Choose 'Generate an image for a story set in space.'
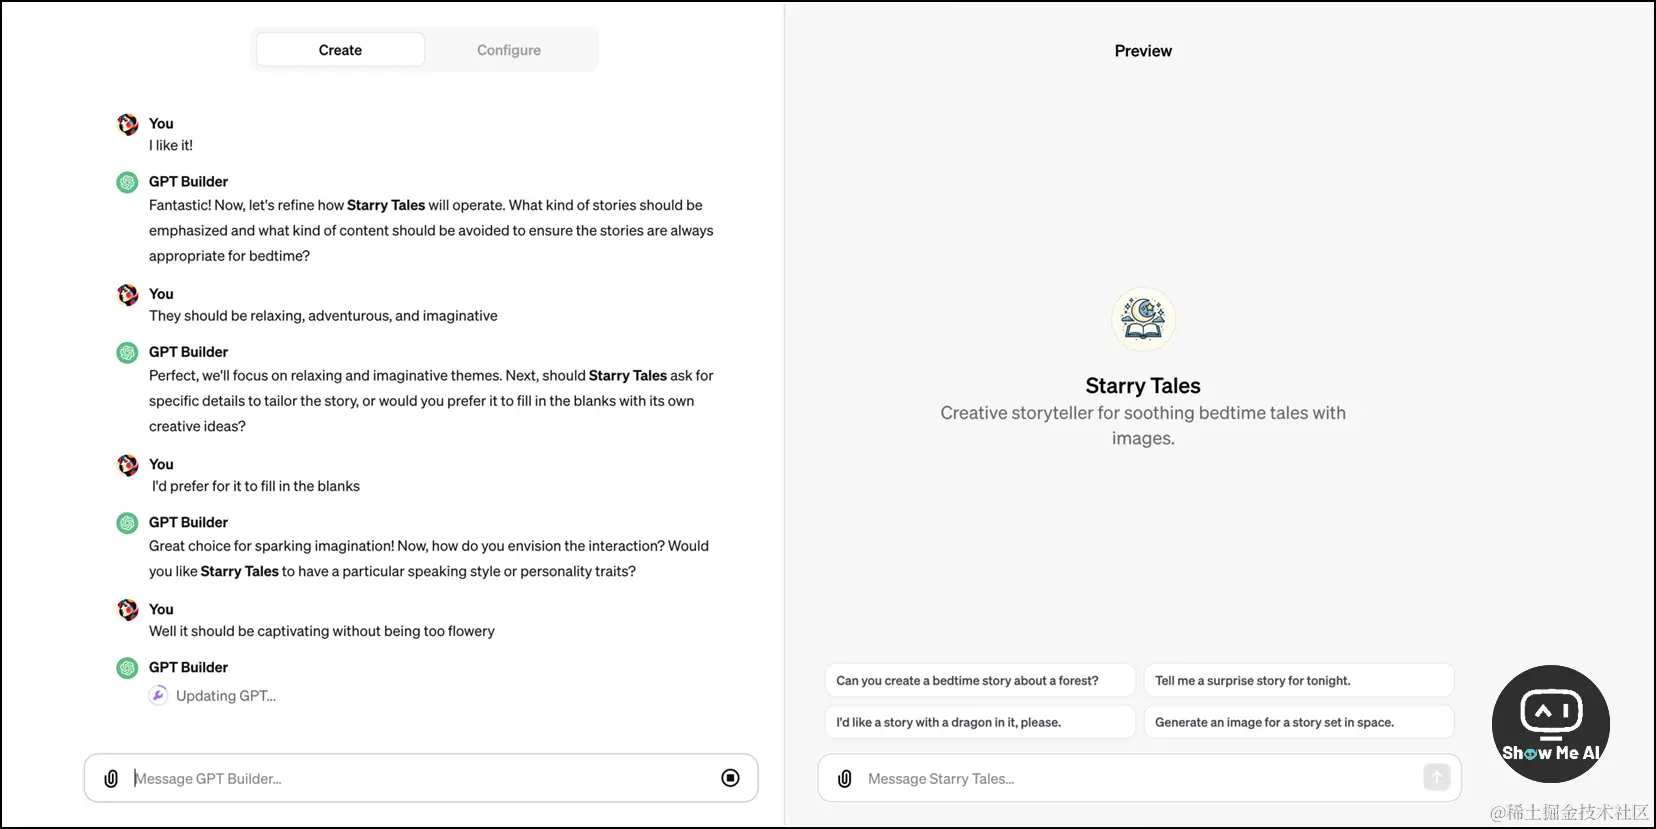1656x829 pixels. (x=1299, y=722)
